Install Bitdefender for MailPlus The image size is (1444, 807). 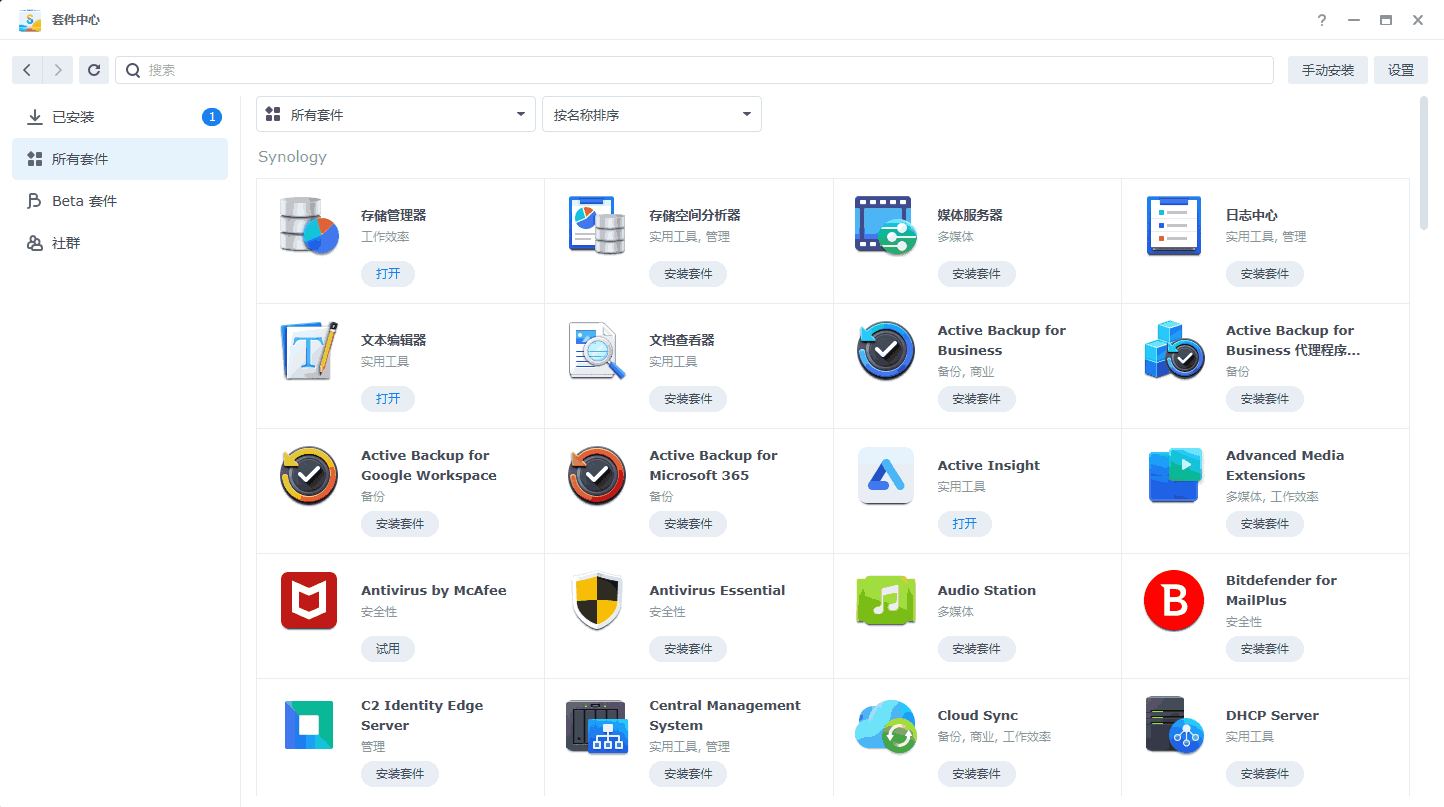coord(1265,649)
